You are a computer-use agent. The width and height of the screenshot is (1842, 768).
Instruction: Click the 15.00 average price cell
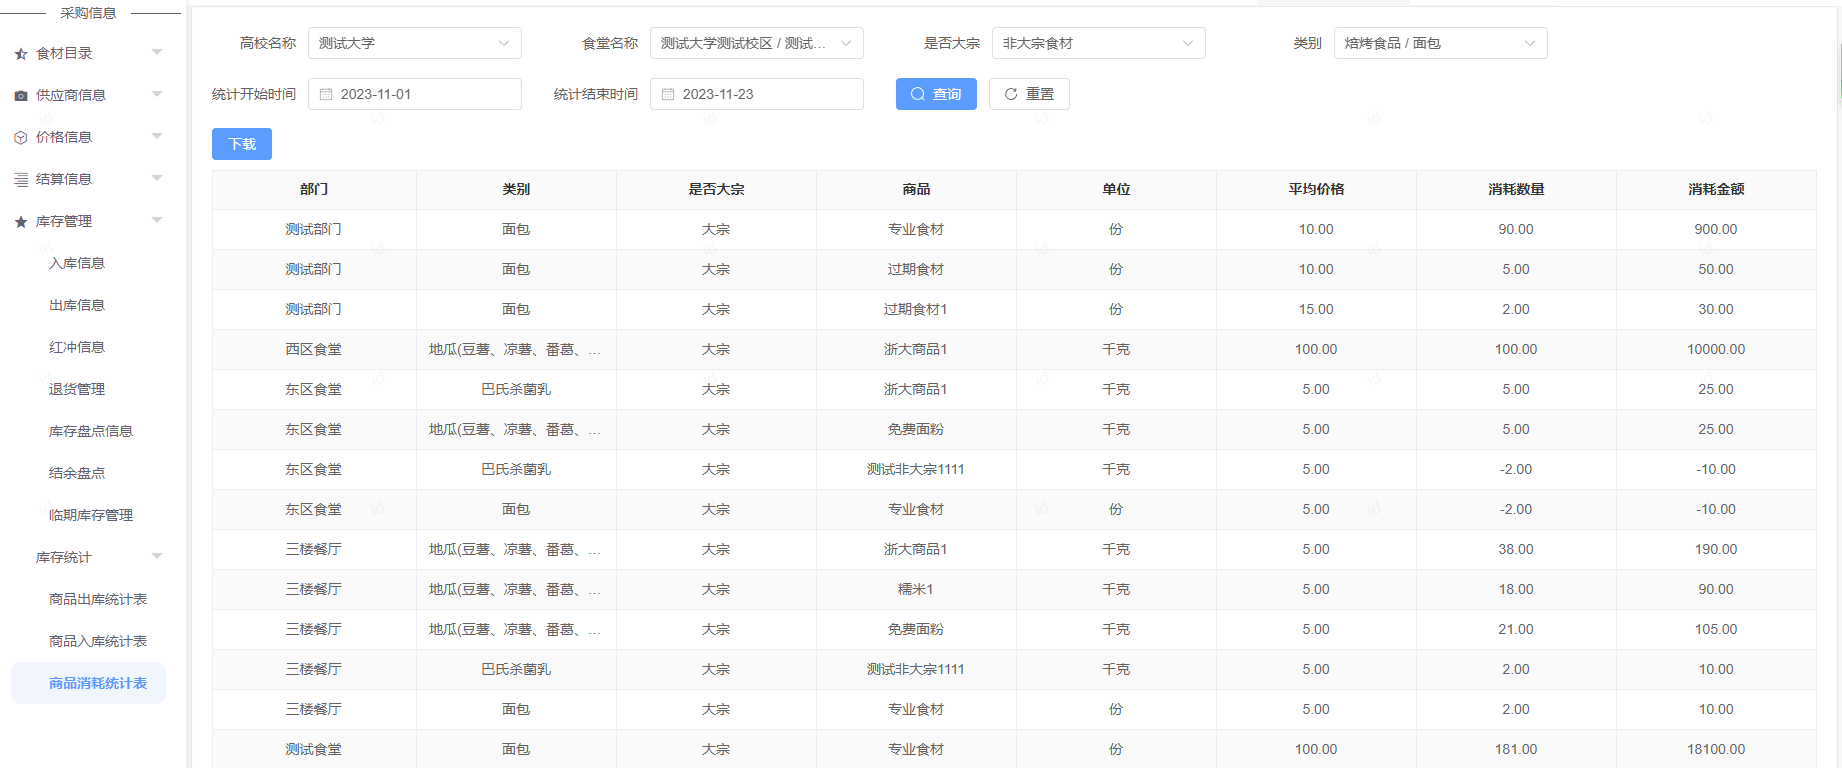(x=1316, y=309)
